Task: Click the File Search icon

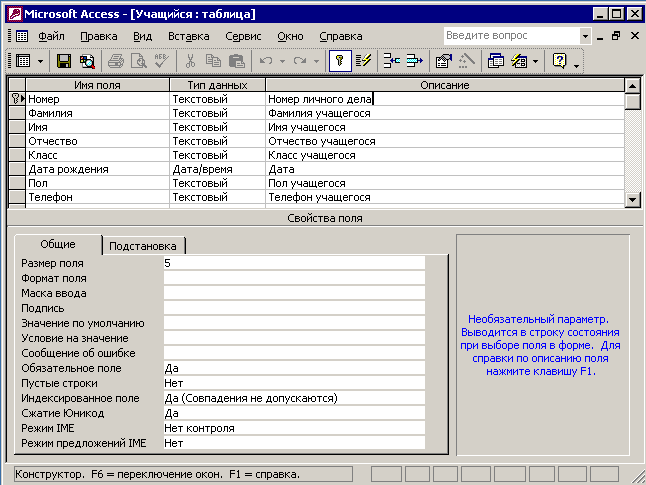Action: pyautogui.click(x=87, y=61)
